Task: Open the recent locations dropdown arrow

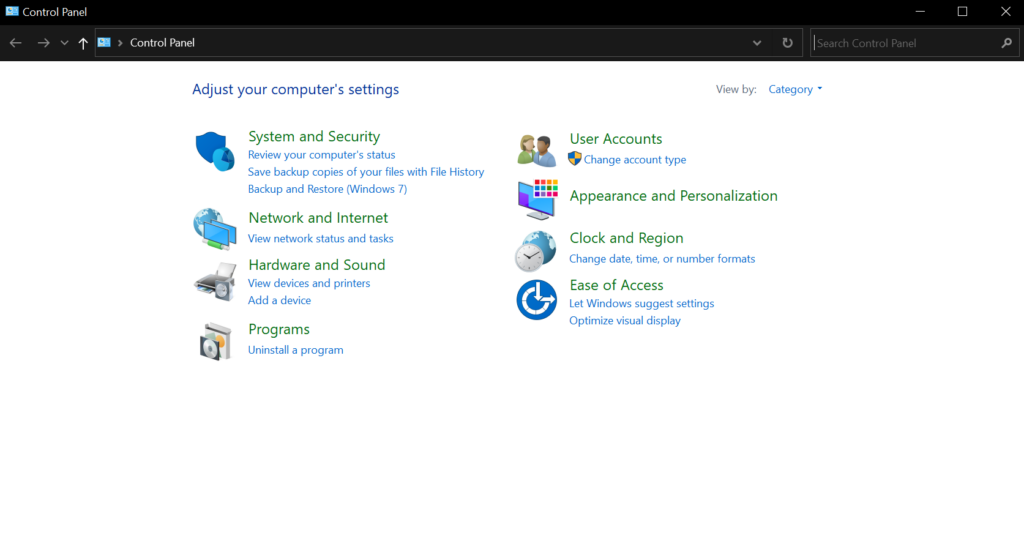Action: (64, 43)
